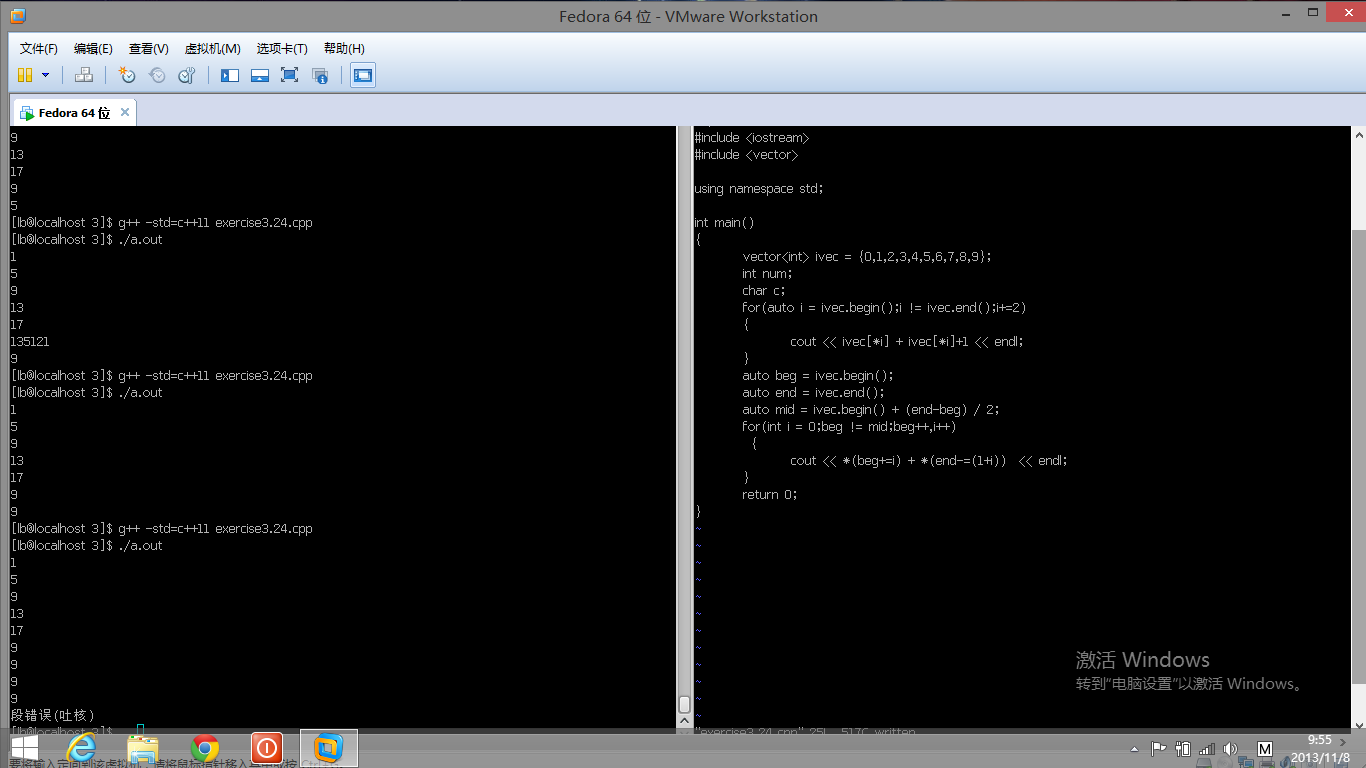Open the network signal icon
Image resolution: width=1366 pixels, height=768 pixels.
click(x=1207, y=748)
